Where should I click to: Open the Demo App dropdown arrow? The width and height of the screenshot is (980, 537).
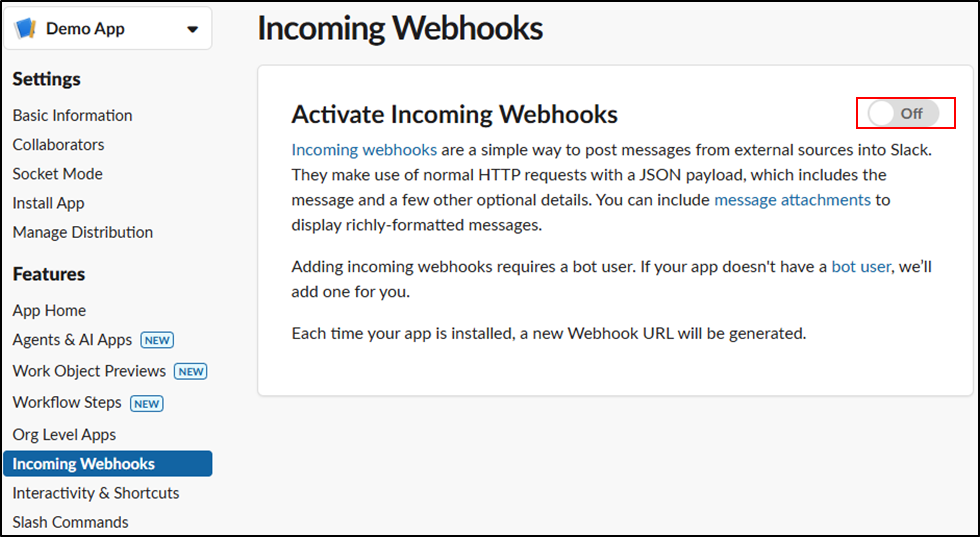coord(192,29)
